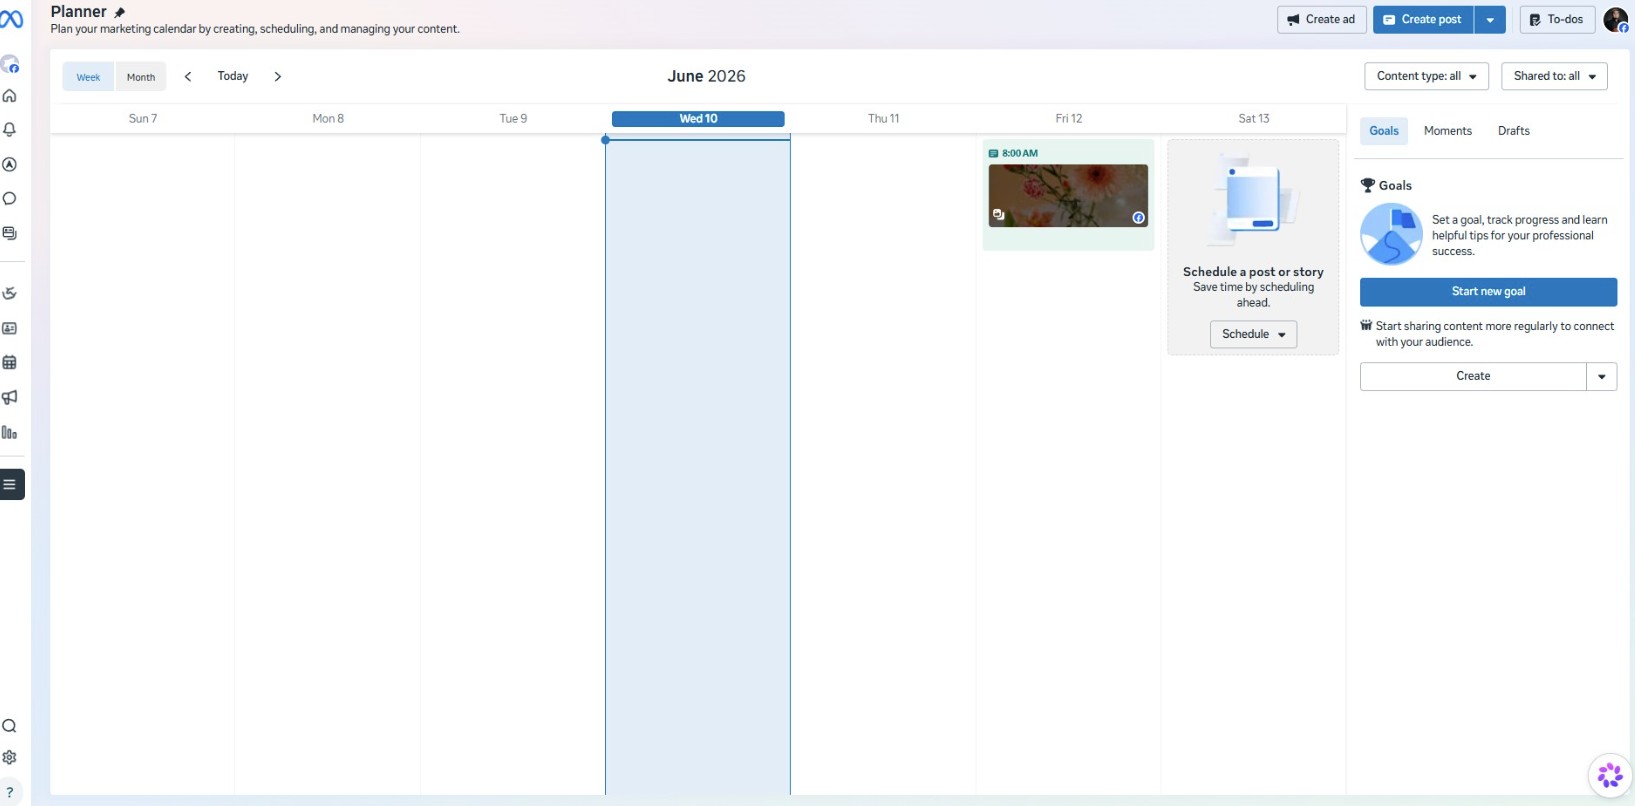This screenshot has width=1635, height=806.
Task: Open the ID card icon in sidebar
Action: [x=10, y=328]
